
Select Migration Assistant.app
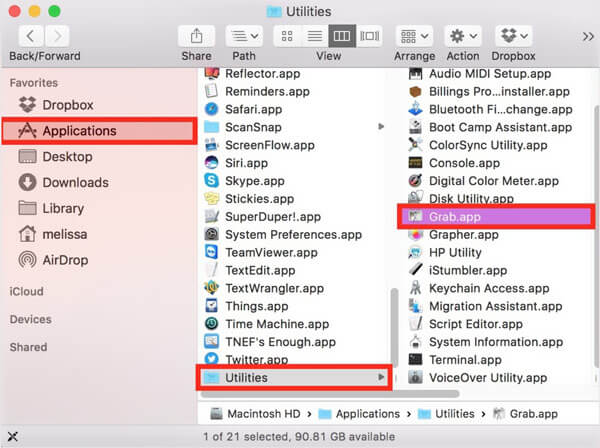tap(497, 306)
